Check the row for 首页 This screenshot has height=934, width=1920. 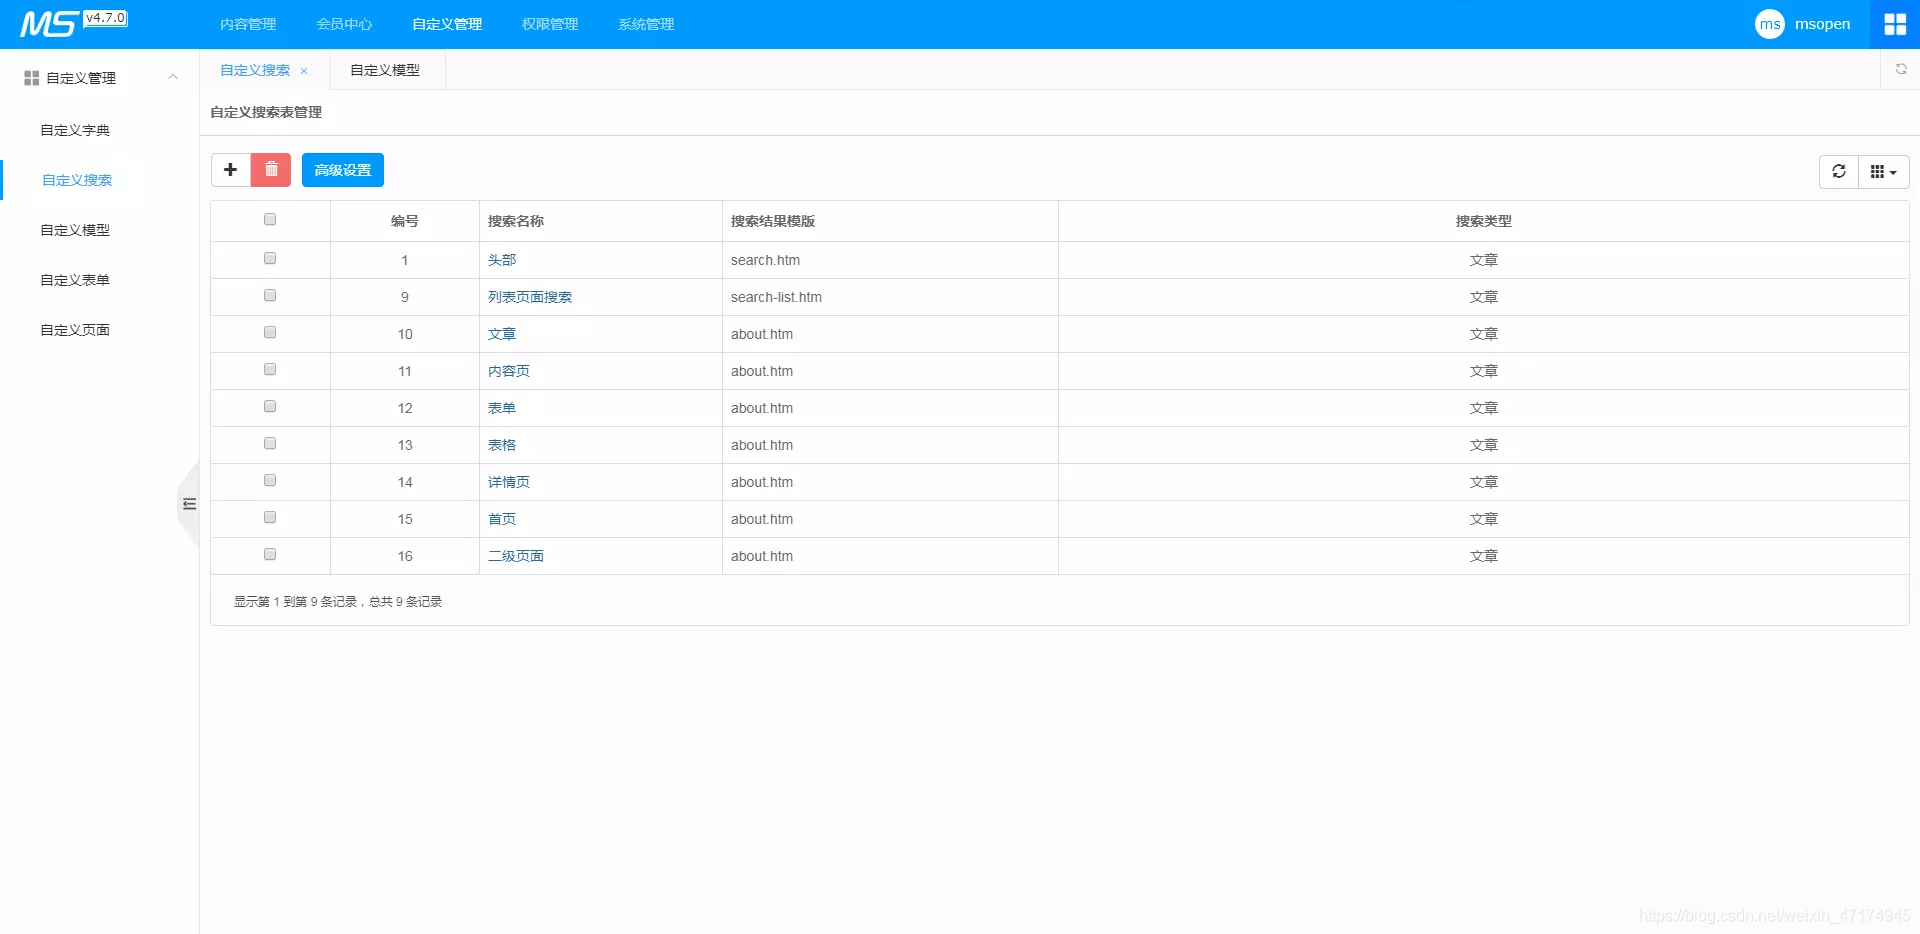[270, 517]
